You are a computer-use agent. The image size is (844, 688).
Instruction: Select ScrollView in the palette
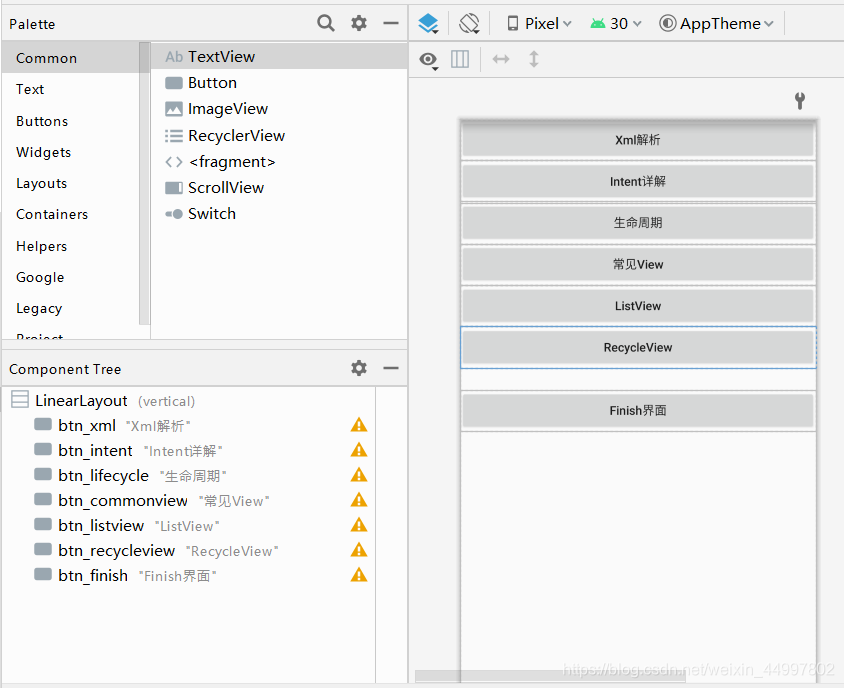(279, 187)
